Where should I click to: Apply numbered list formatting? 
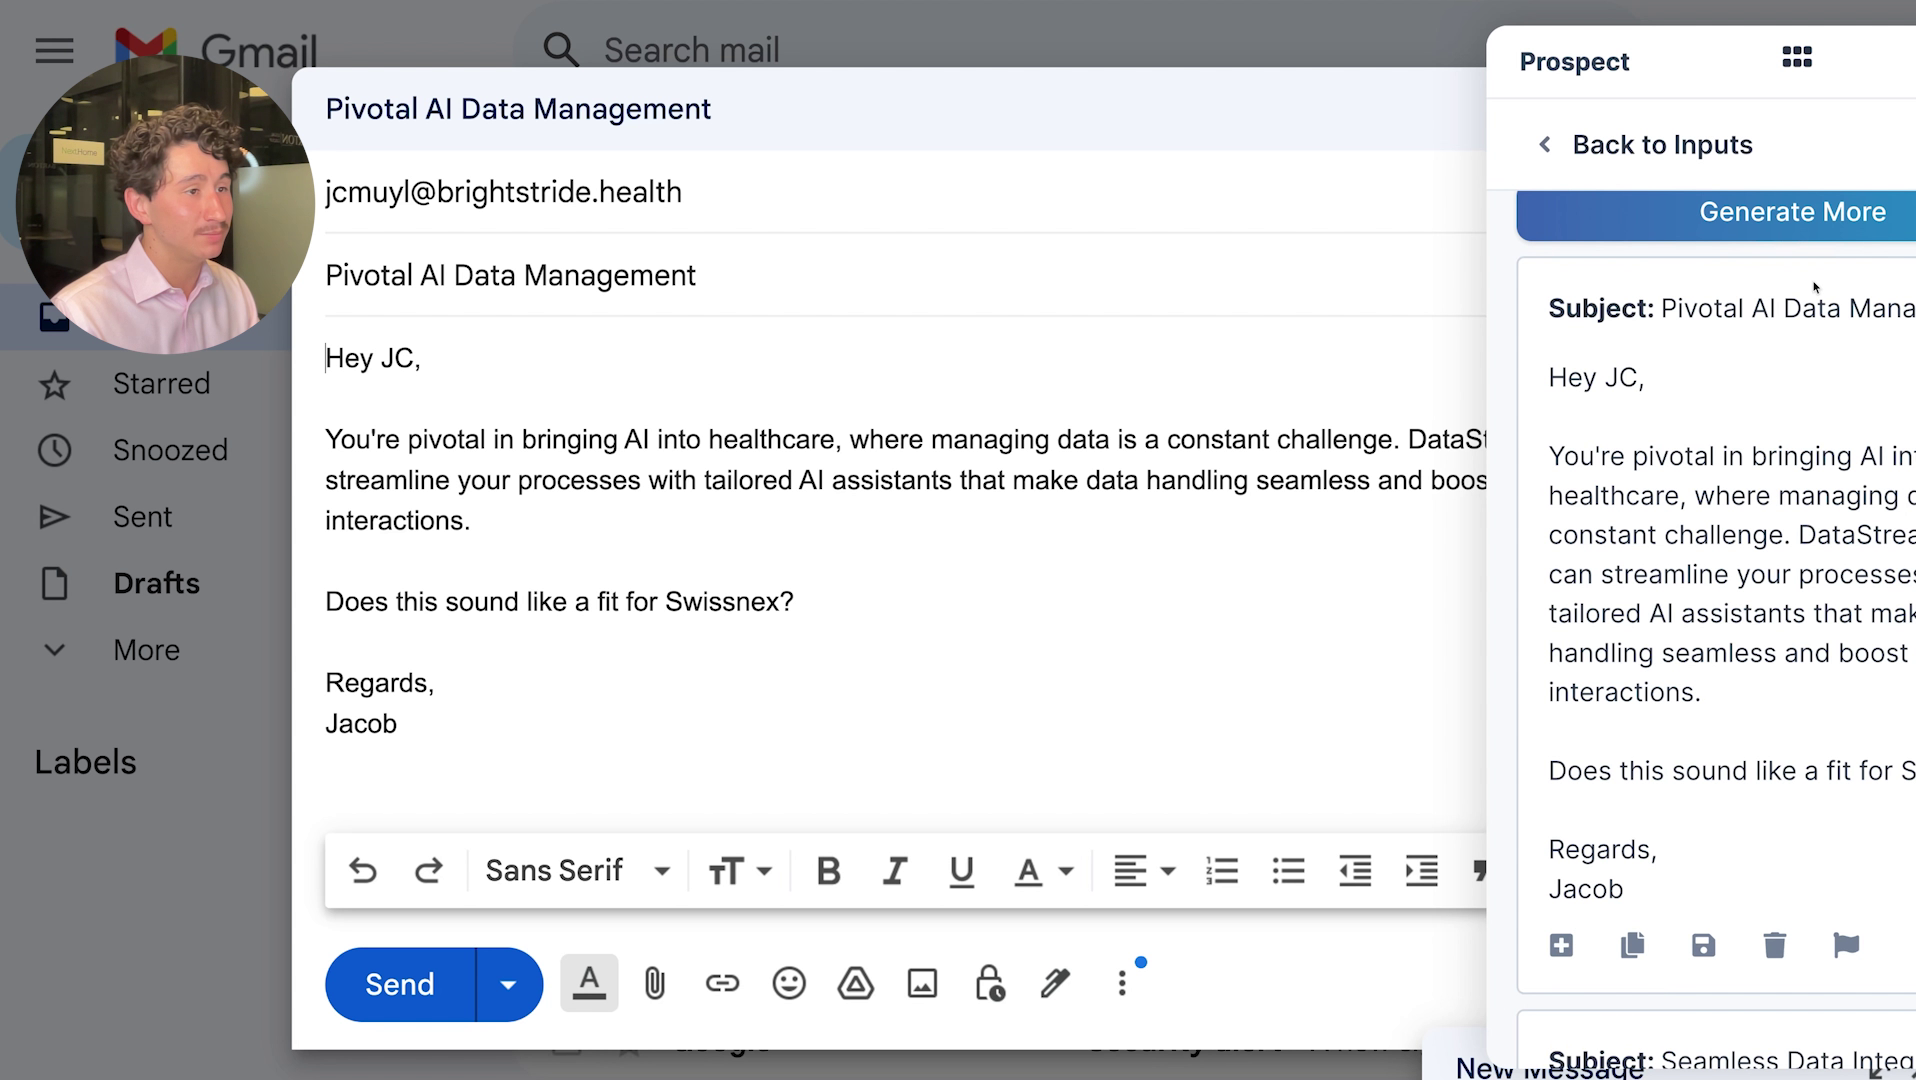point(1222,871)
